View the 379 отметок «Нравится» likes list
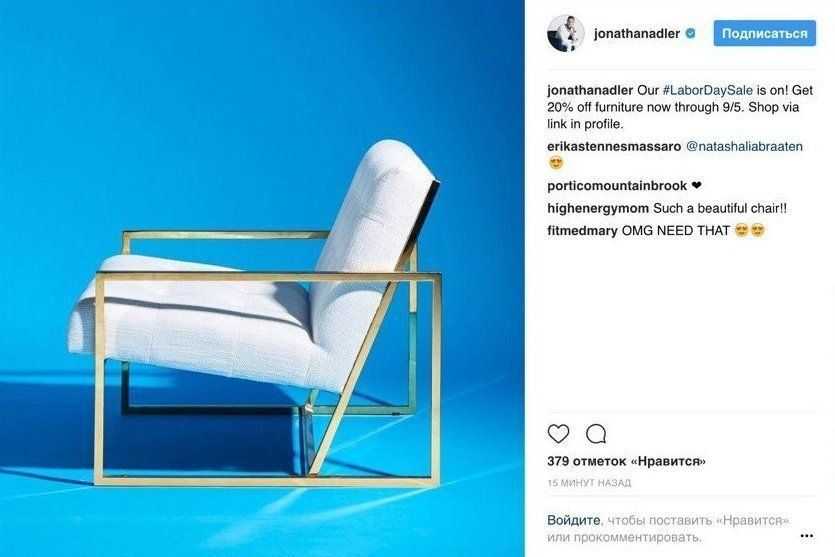This screenshot has width=835, height=557. coord(626,461)
